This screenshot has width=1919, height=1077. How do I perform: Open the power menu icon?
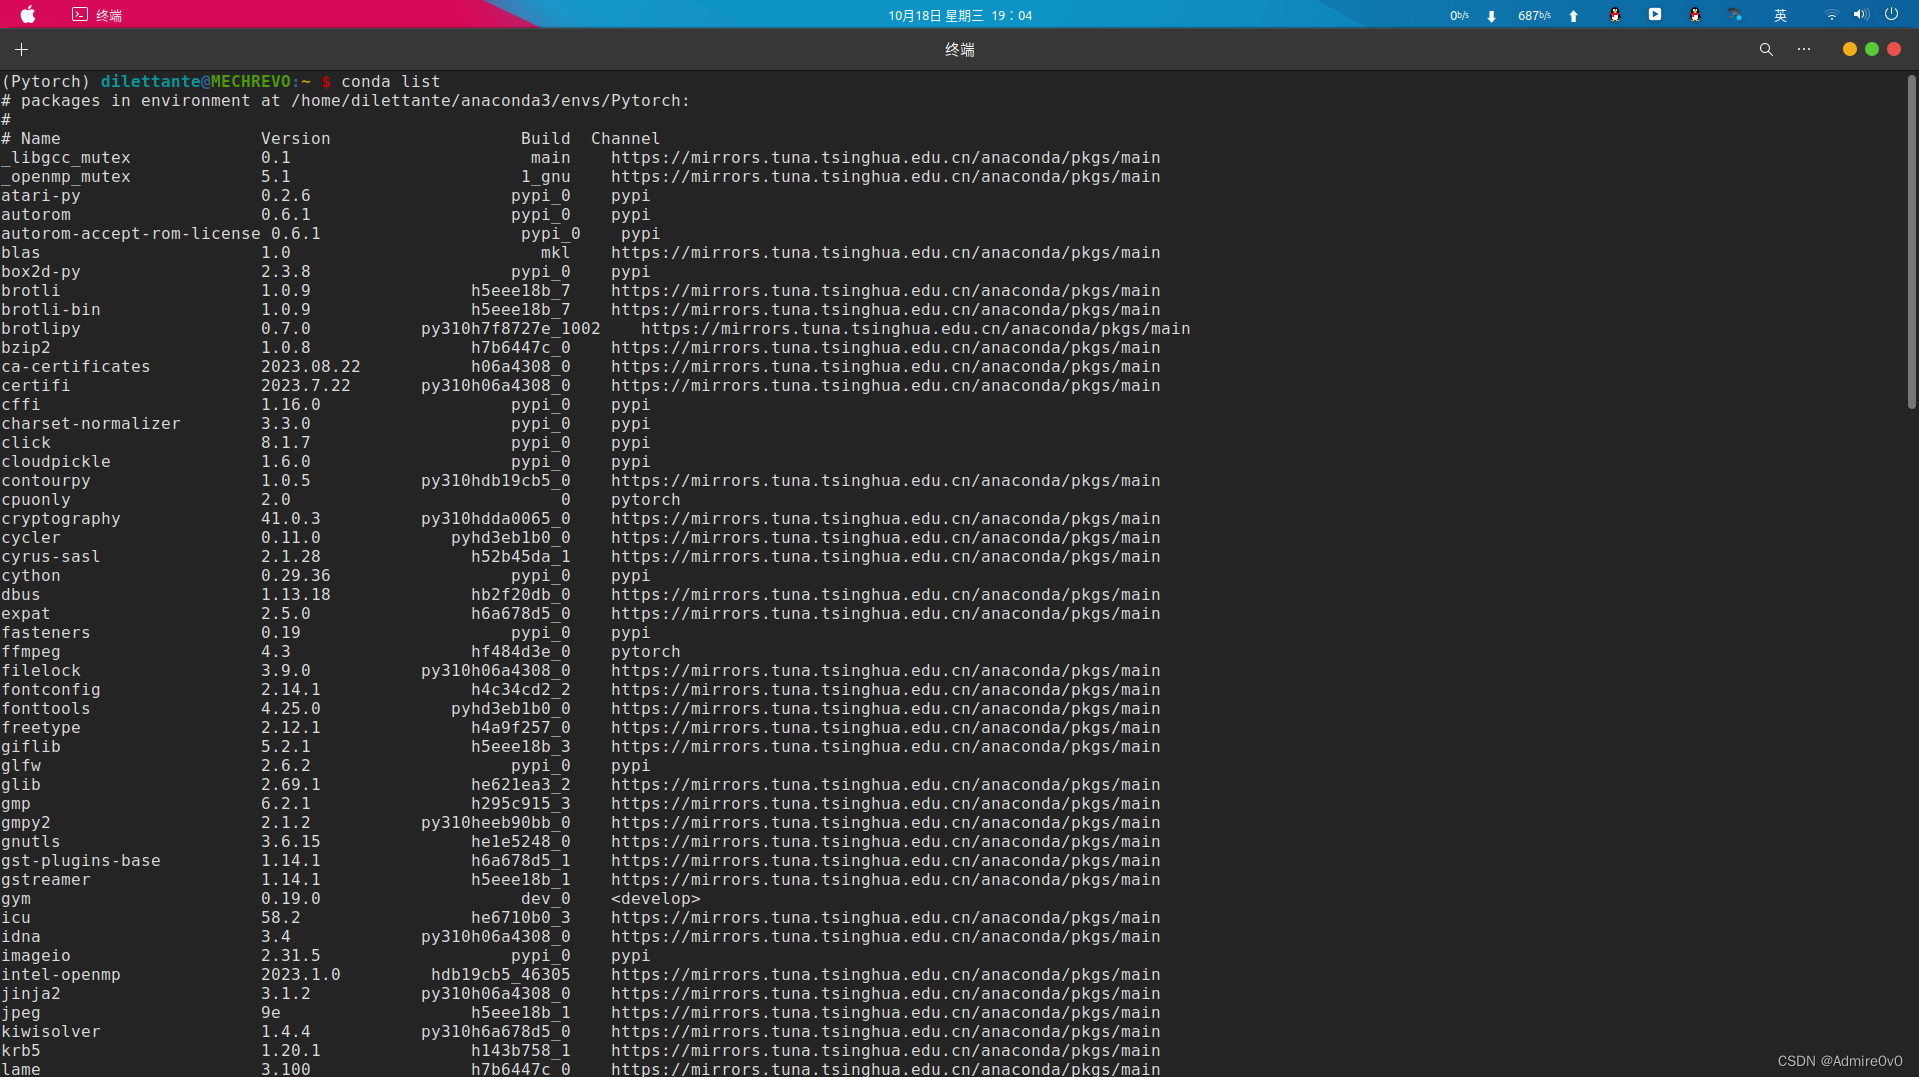(x=1891, y=15)
